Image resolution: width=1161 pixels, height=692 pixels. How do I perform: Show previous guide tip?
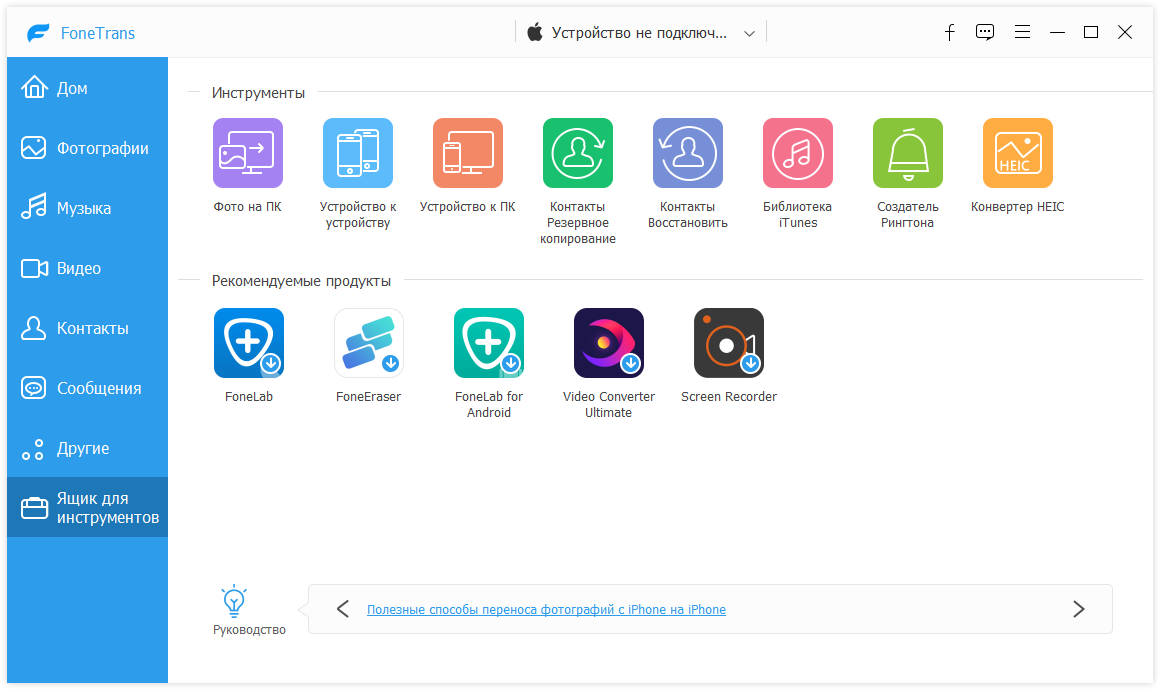pos(343,609)
